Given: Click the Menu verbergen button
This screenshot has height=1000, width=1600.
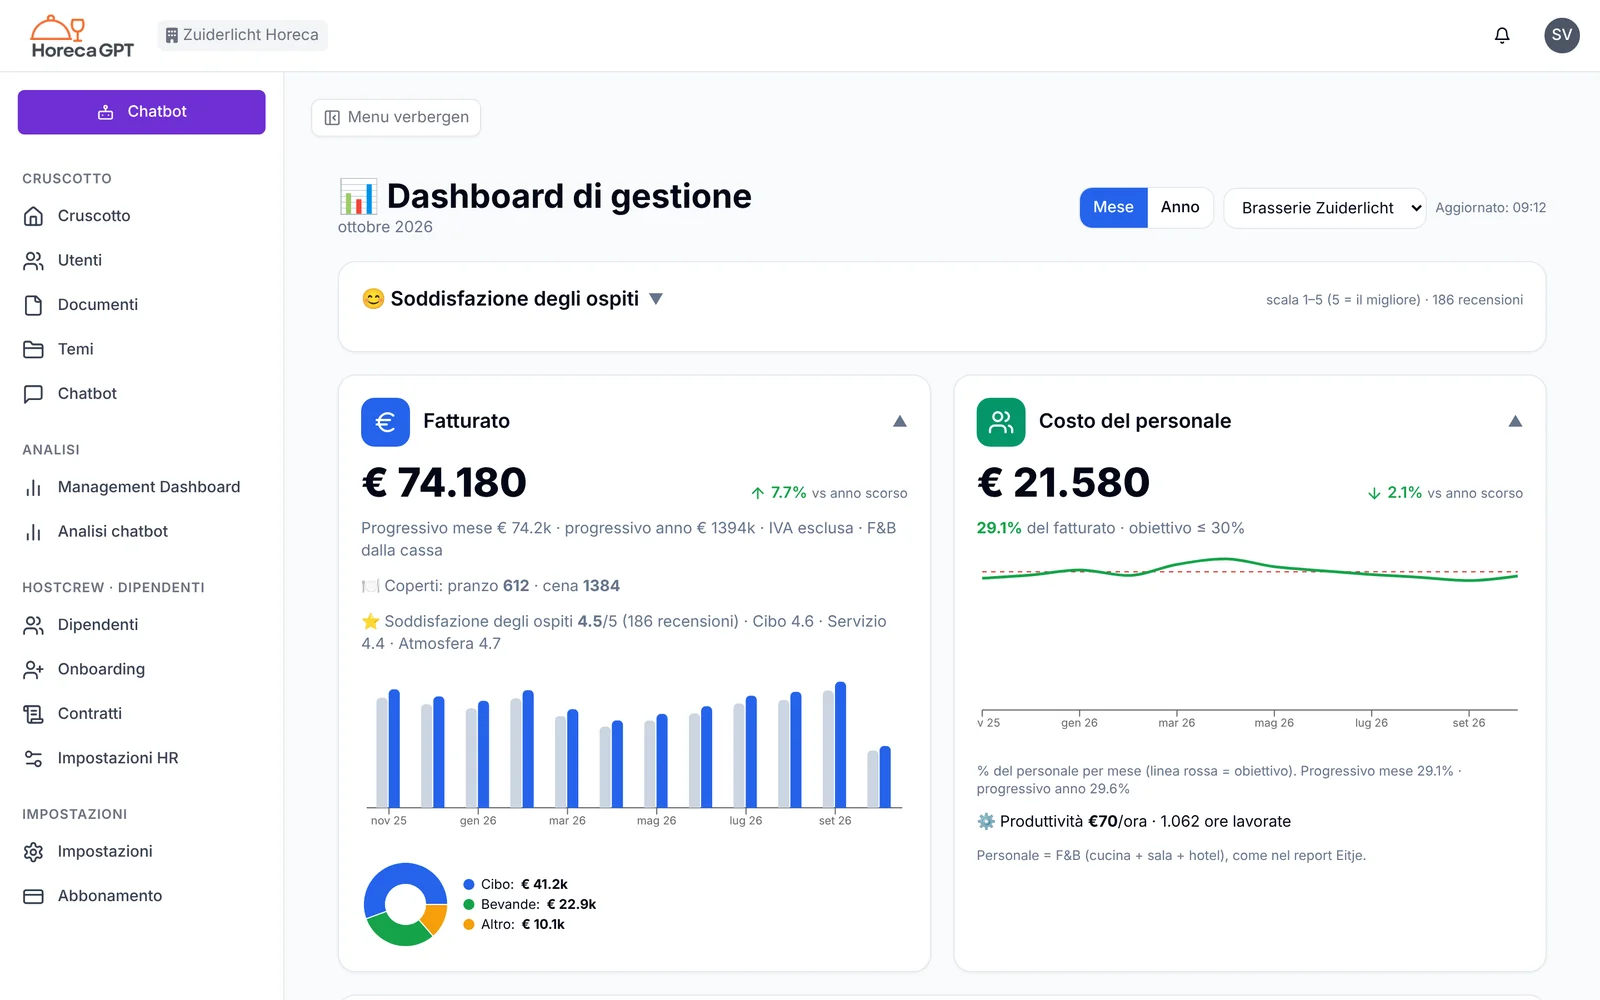Looking at the screenshot, I should 396,117.
